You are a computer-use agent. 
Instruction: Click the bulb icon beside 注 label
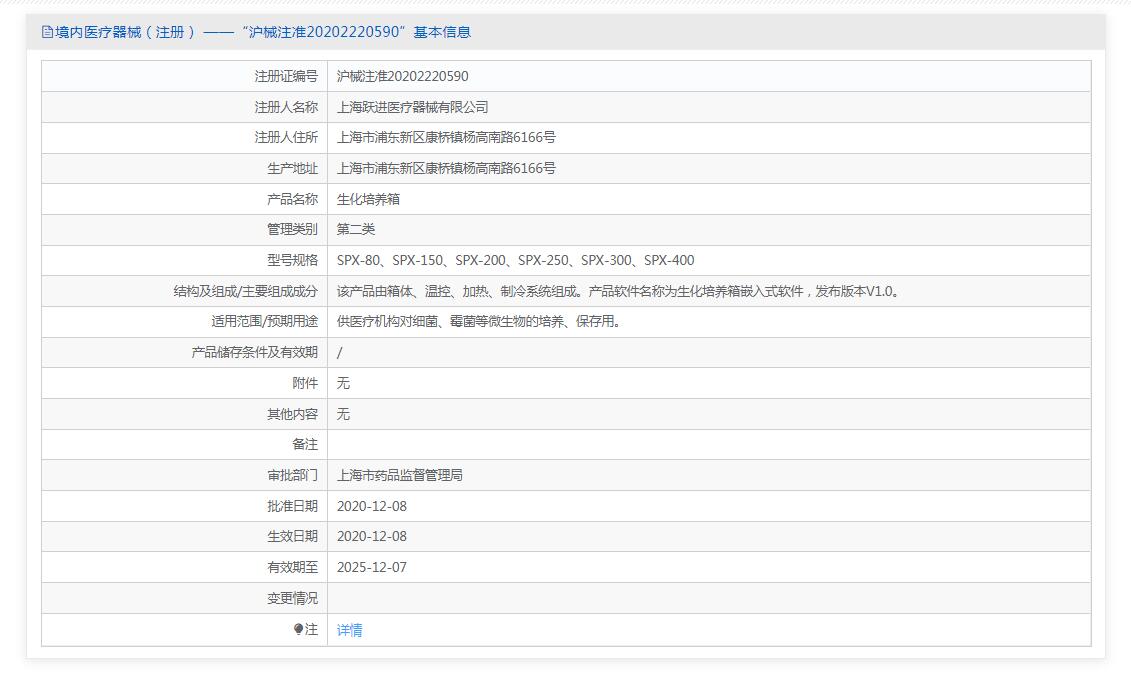click(x=298, y=629)
